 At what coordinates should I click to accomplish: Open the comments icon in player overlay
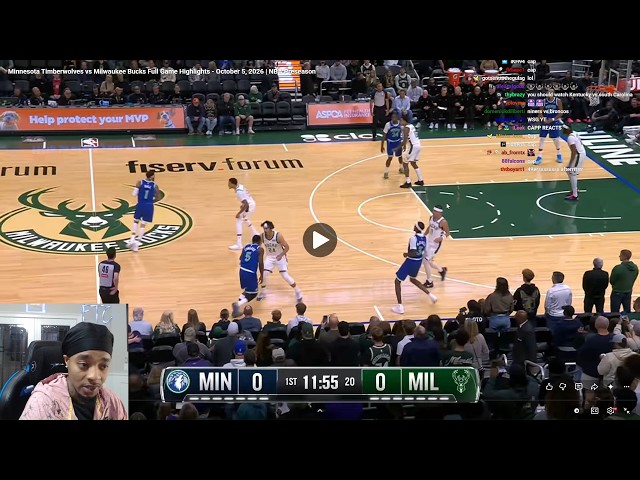[578, 386]
